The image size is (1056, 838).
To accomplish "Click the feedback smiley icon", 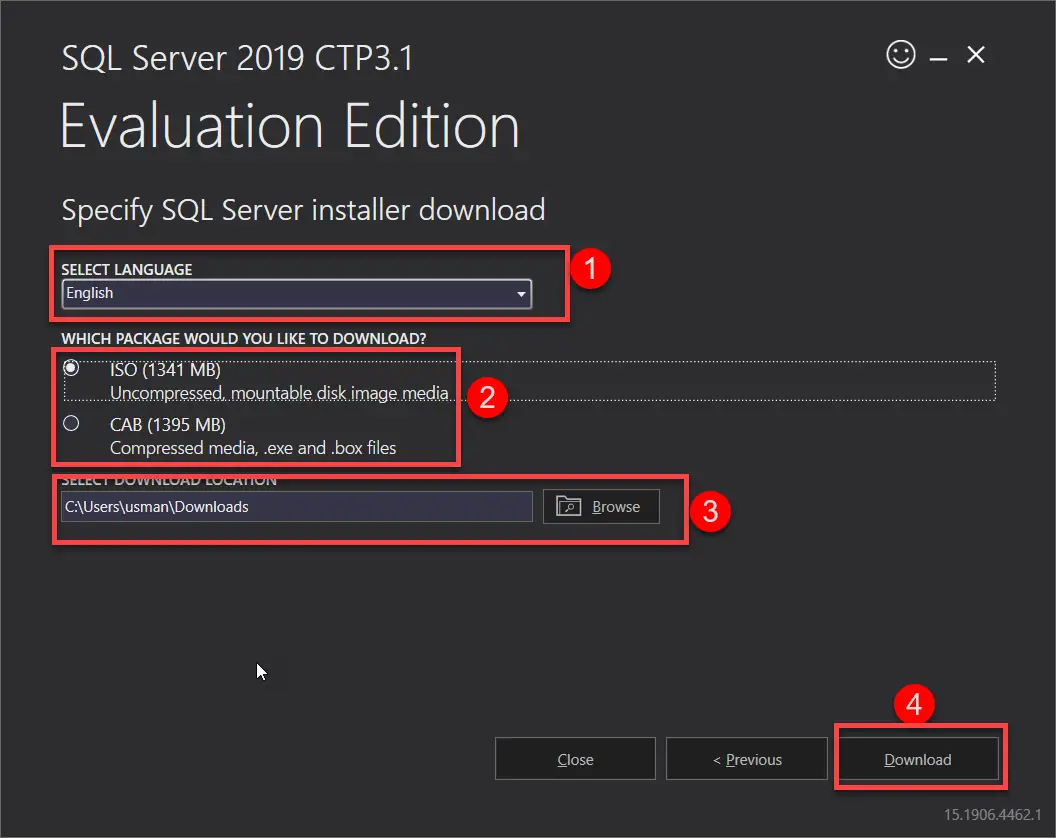I will point(900,55).
